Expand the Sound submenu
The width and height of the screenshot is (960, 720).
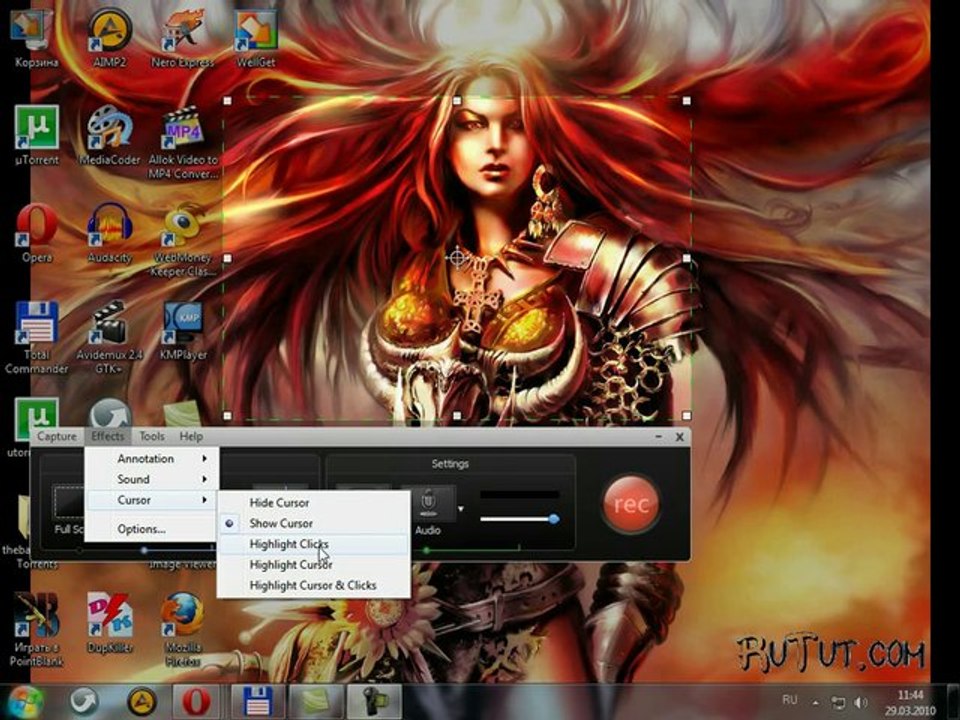coord(151,479)
